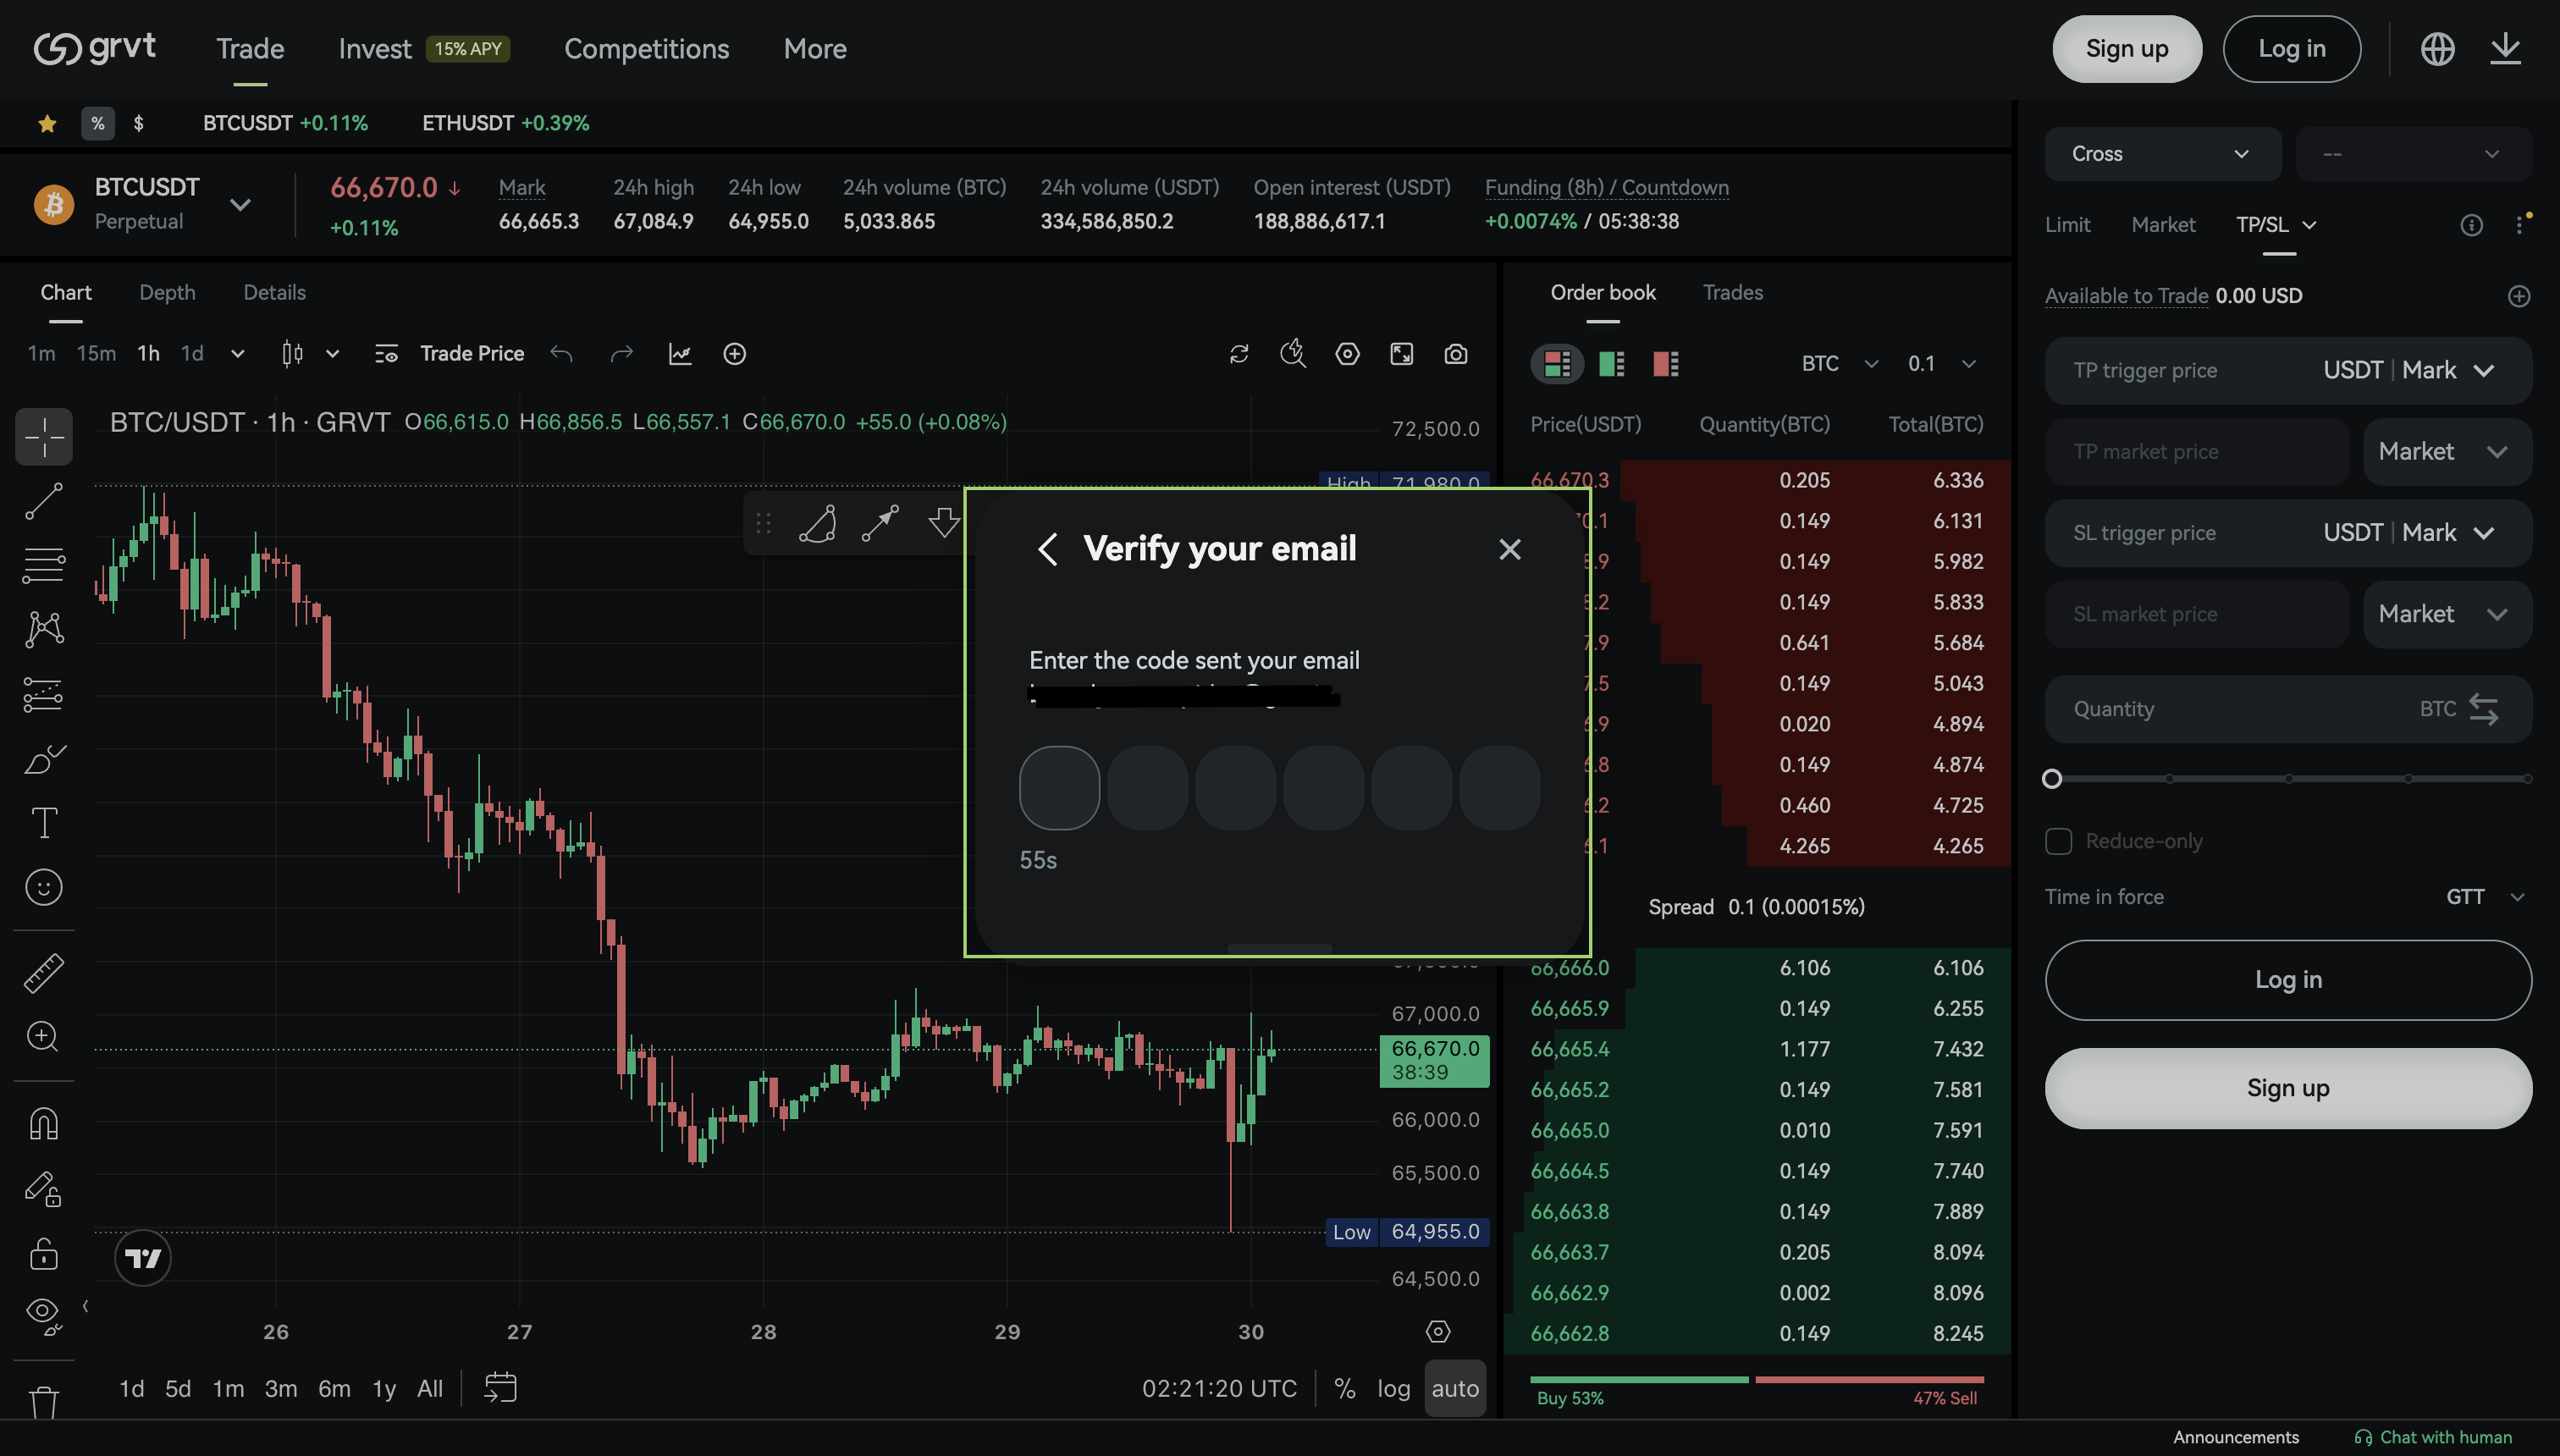
Task: Open the forecasting and measurement tools
Action: coord(44,694)
